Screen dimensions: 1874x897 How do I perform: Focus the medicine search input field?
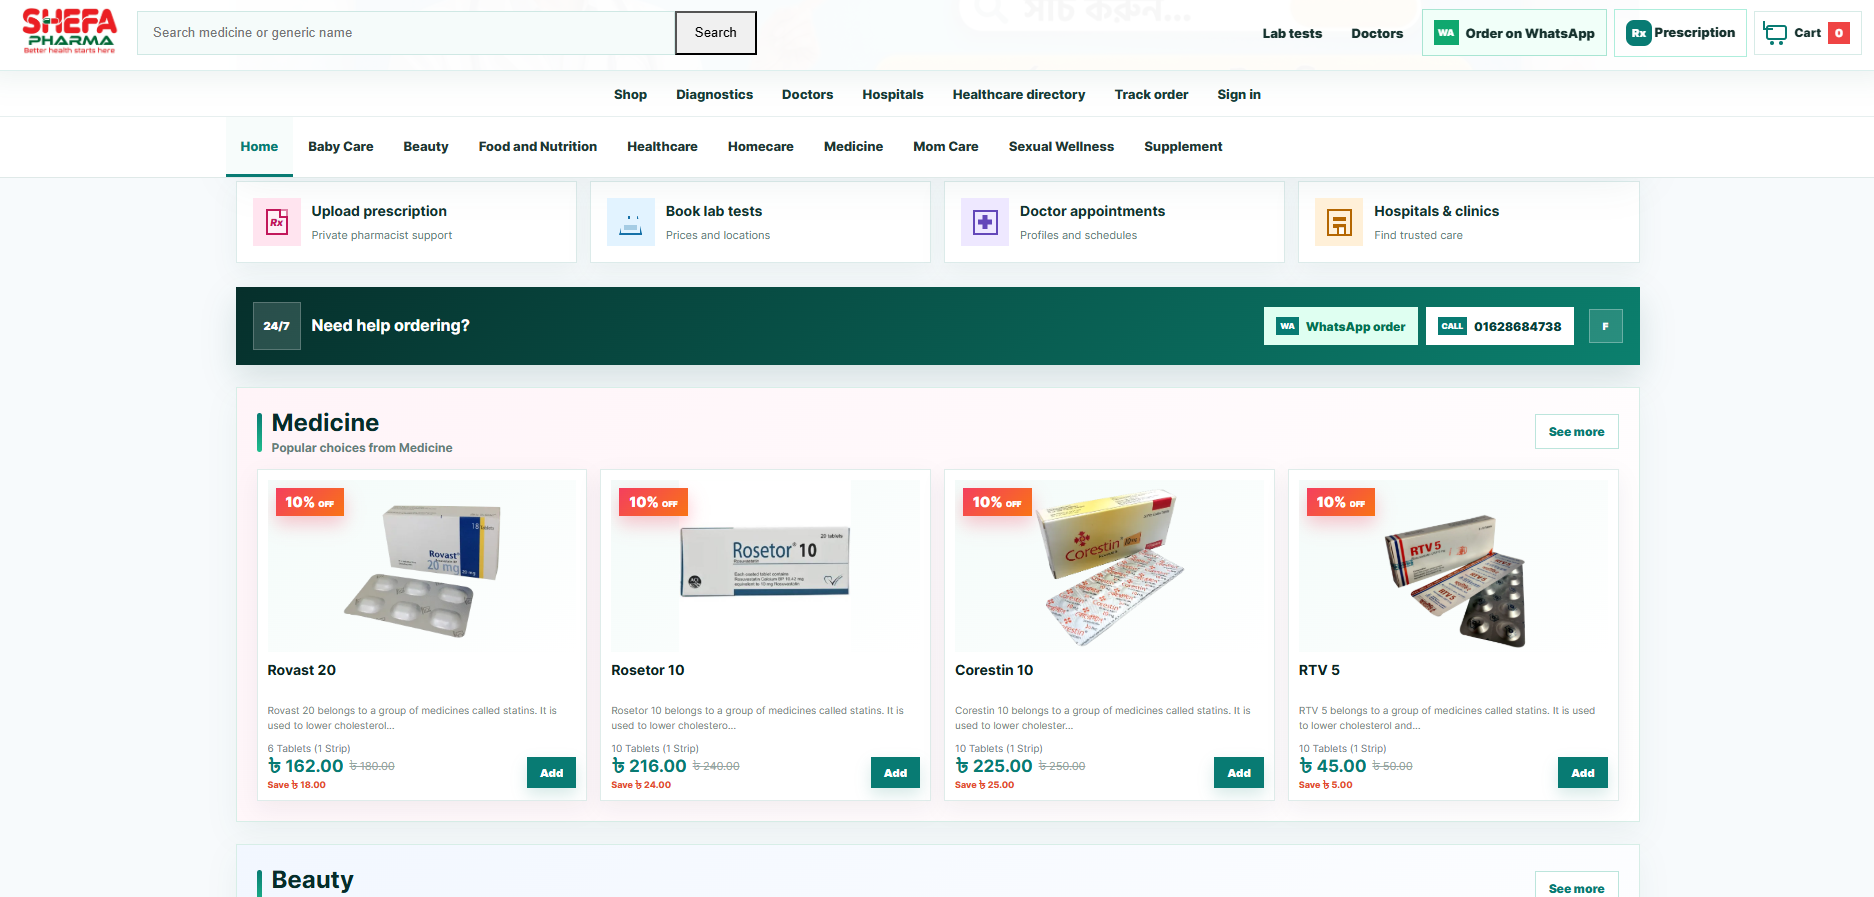click(406, 33)
